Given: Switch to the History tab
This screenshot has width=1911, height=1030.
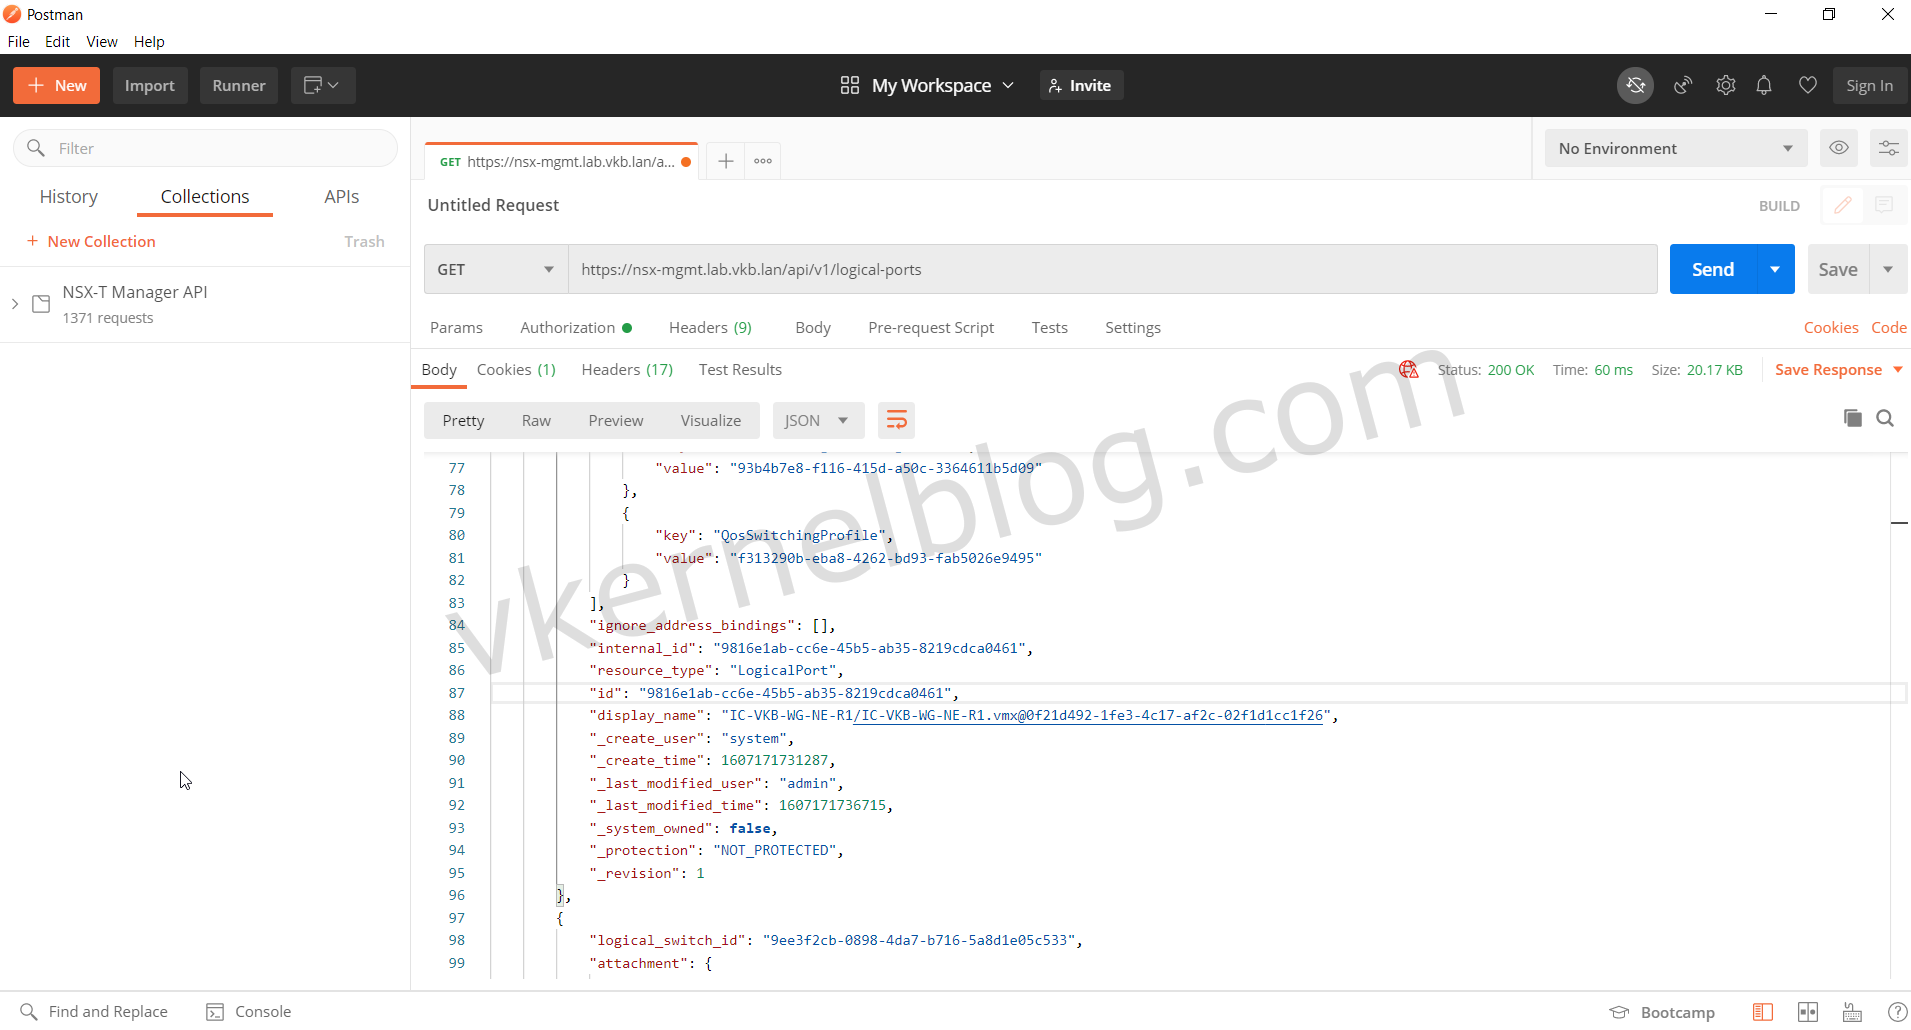Looking at the screenshot, I should point(69,197).
